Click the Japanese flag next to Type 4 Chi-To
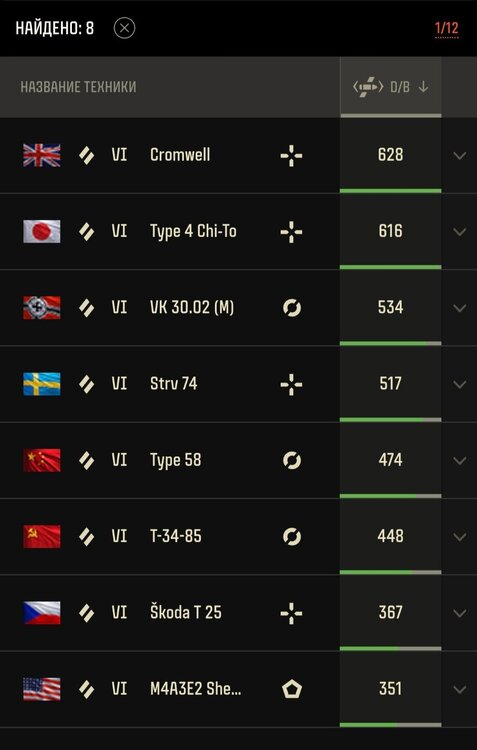The width and height of the screenshot is (477, 750). pyautogui.click(x=42, y=232)
